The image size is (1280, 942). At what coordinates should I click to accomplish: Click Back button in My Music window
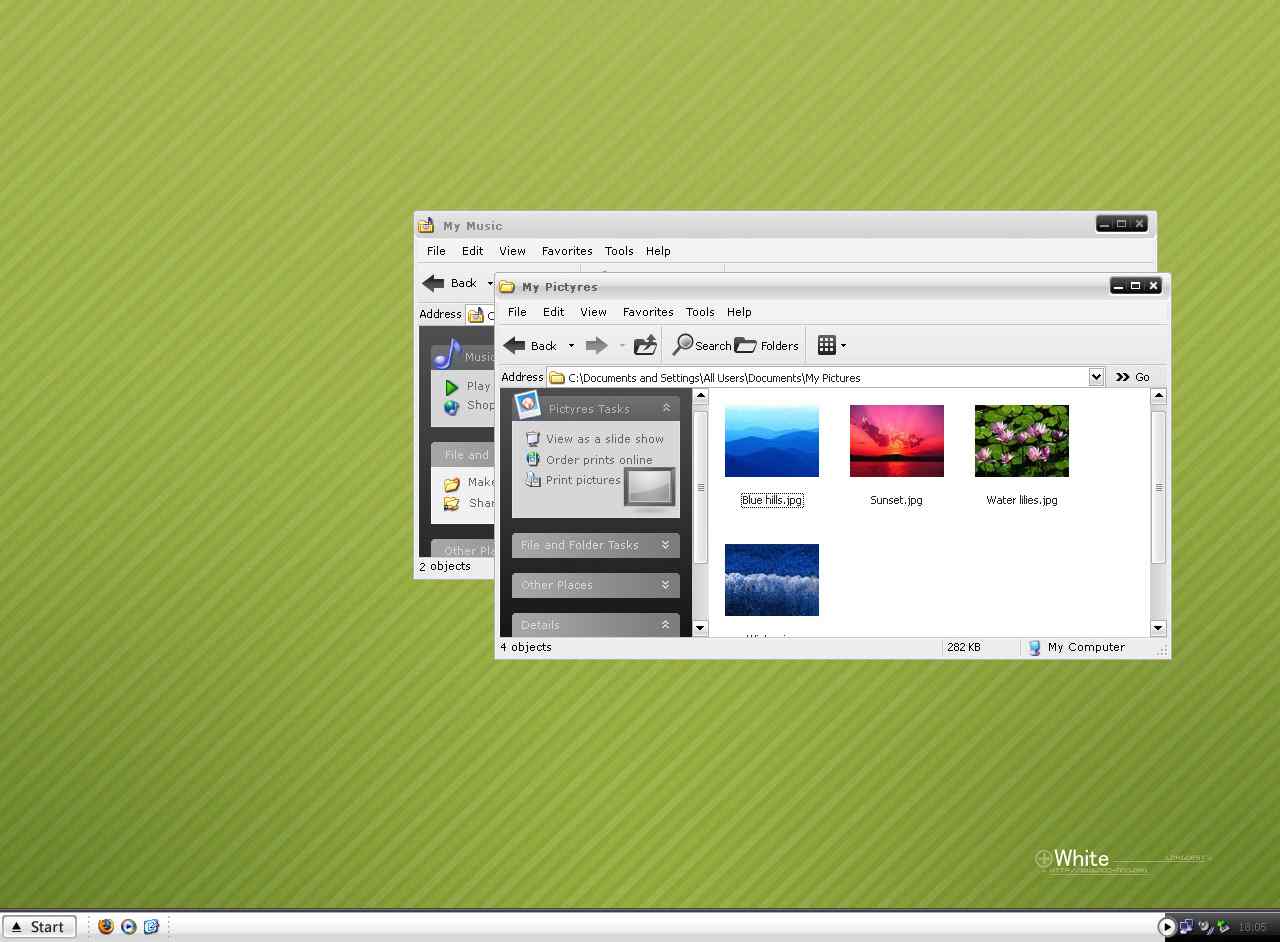click(450, 283)
